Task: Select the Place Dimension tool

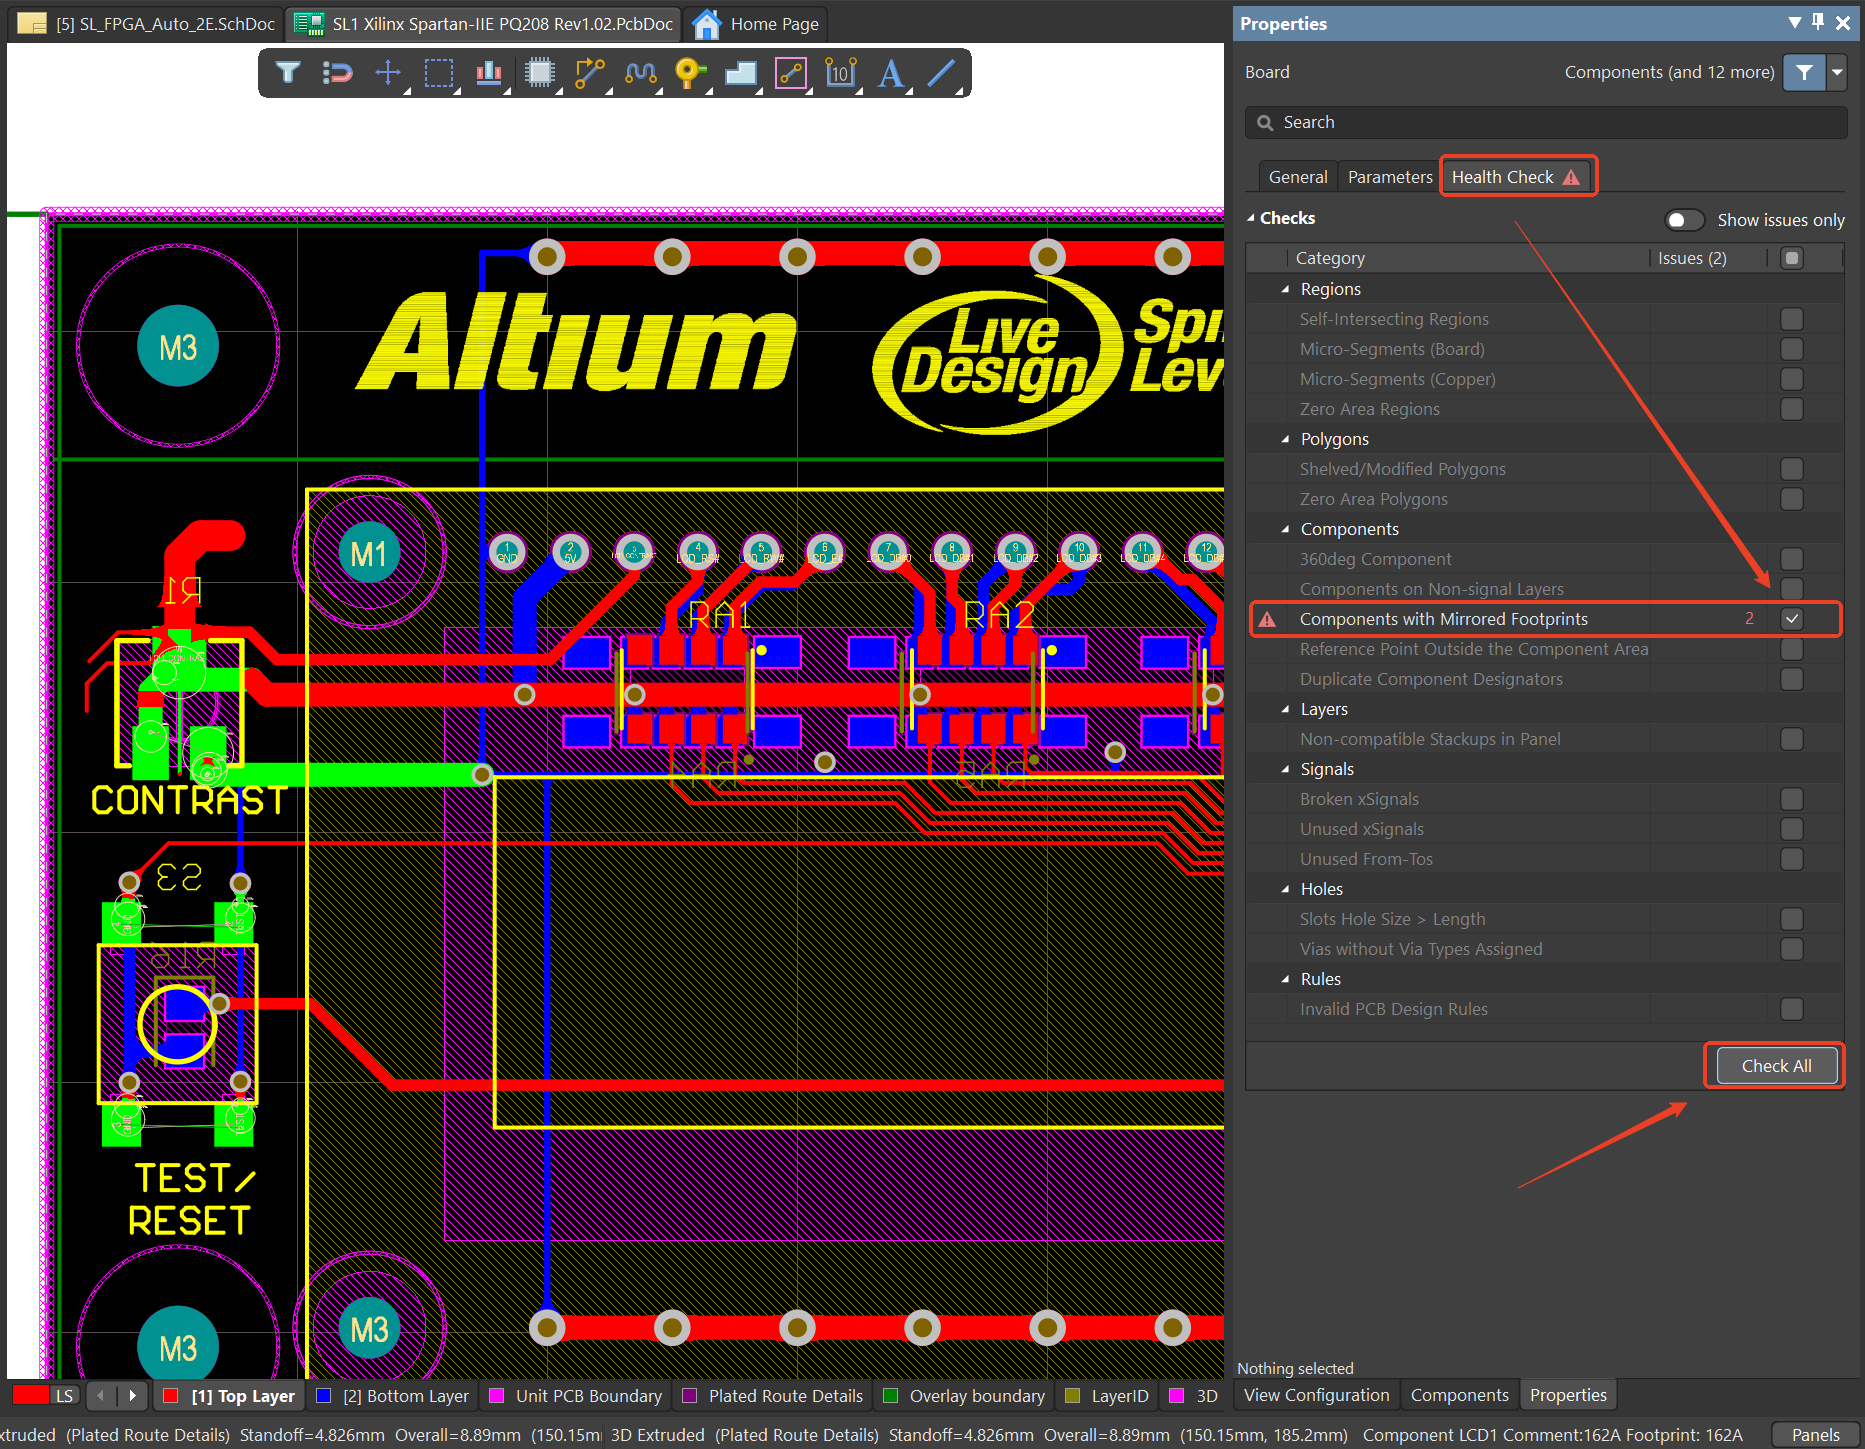Action: pyautogui.click(x=841, y=73)
